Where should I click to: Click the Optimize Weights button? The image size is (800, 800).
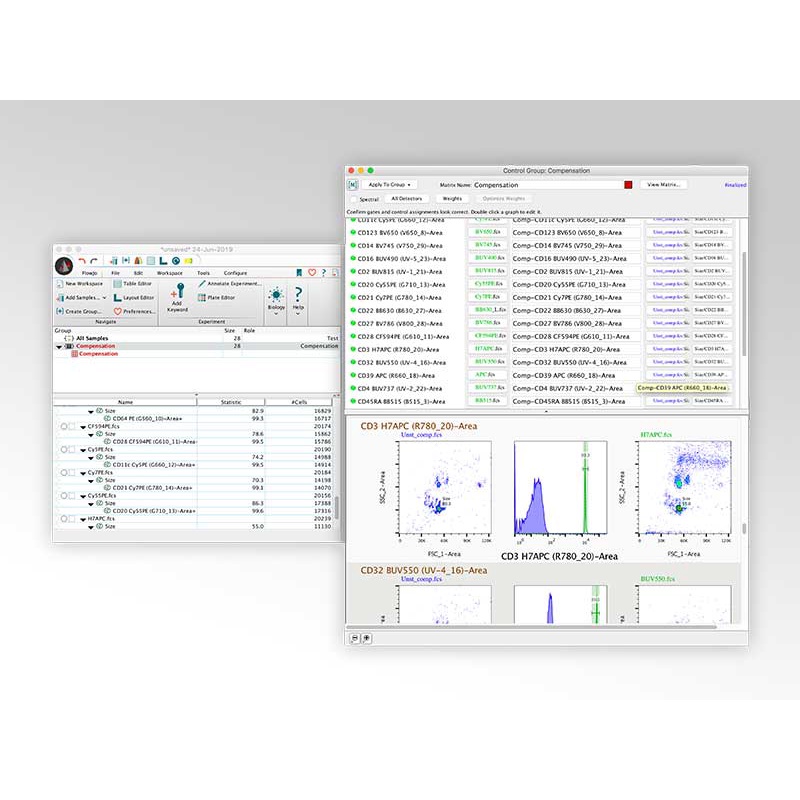pyautogui.click(x=504, y=198)
